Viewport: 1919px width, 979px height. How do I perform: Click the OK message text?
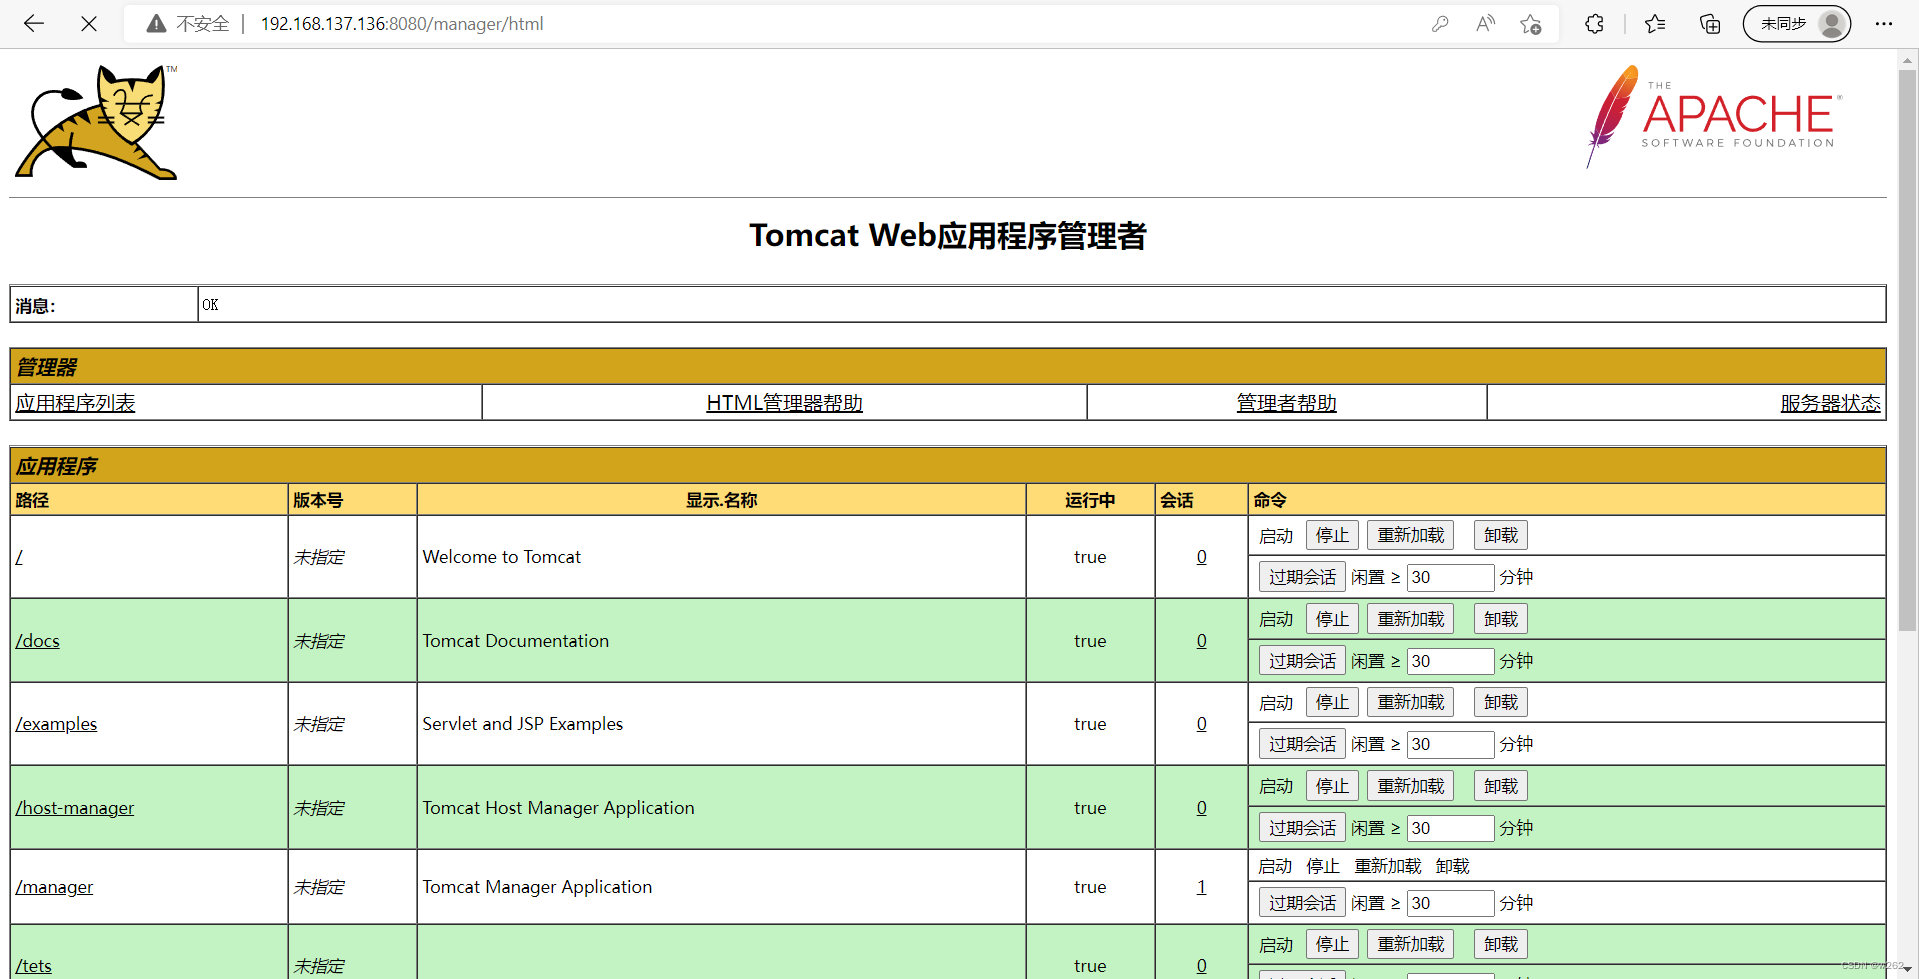tap(210, 305)
